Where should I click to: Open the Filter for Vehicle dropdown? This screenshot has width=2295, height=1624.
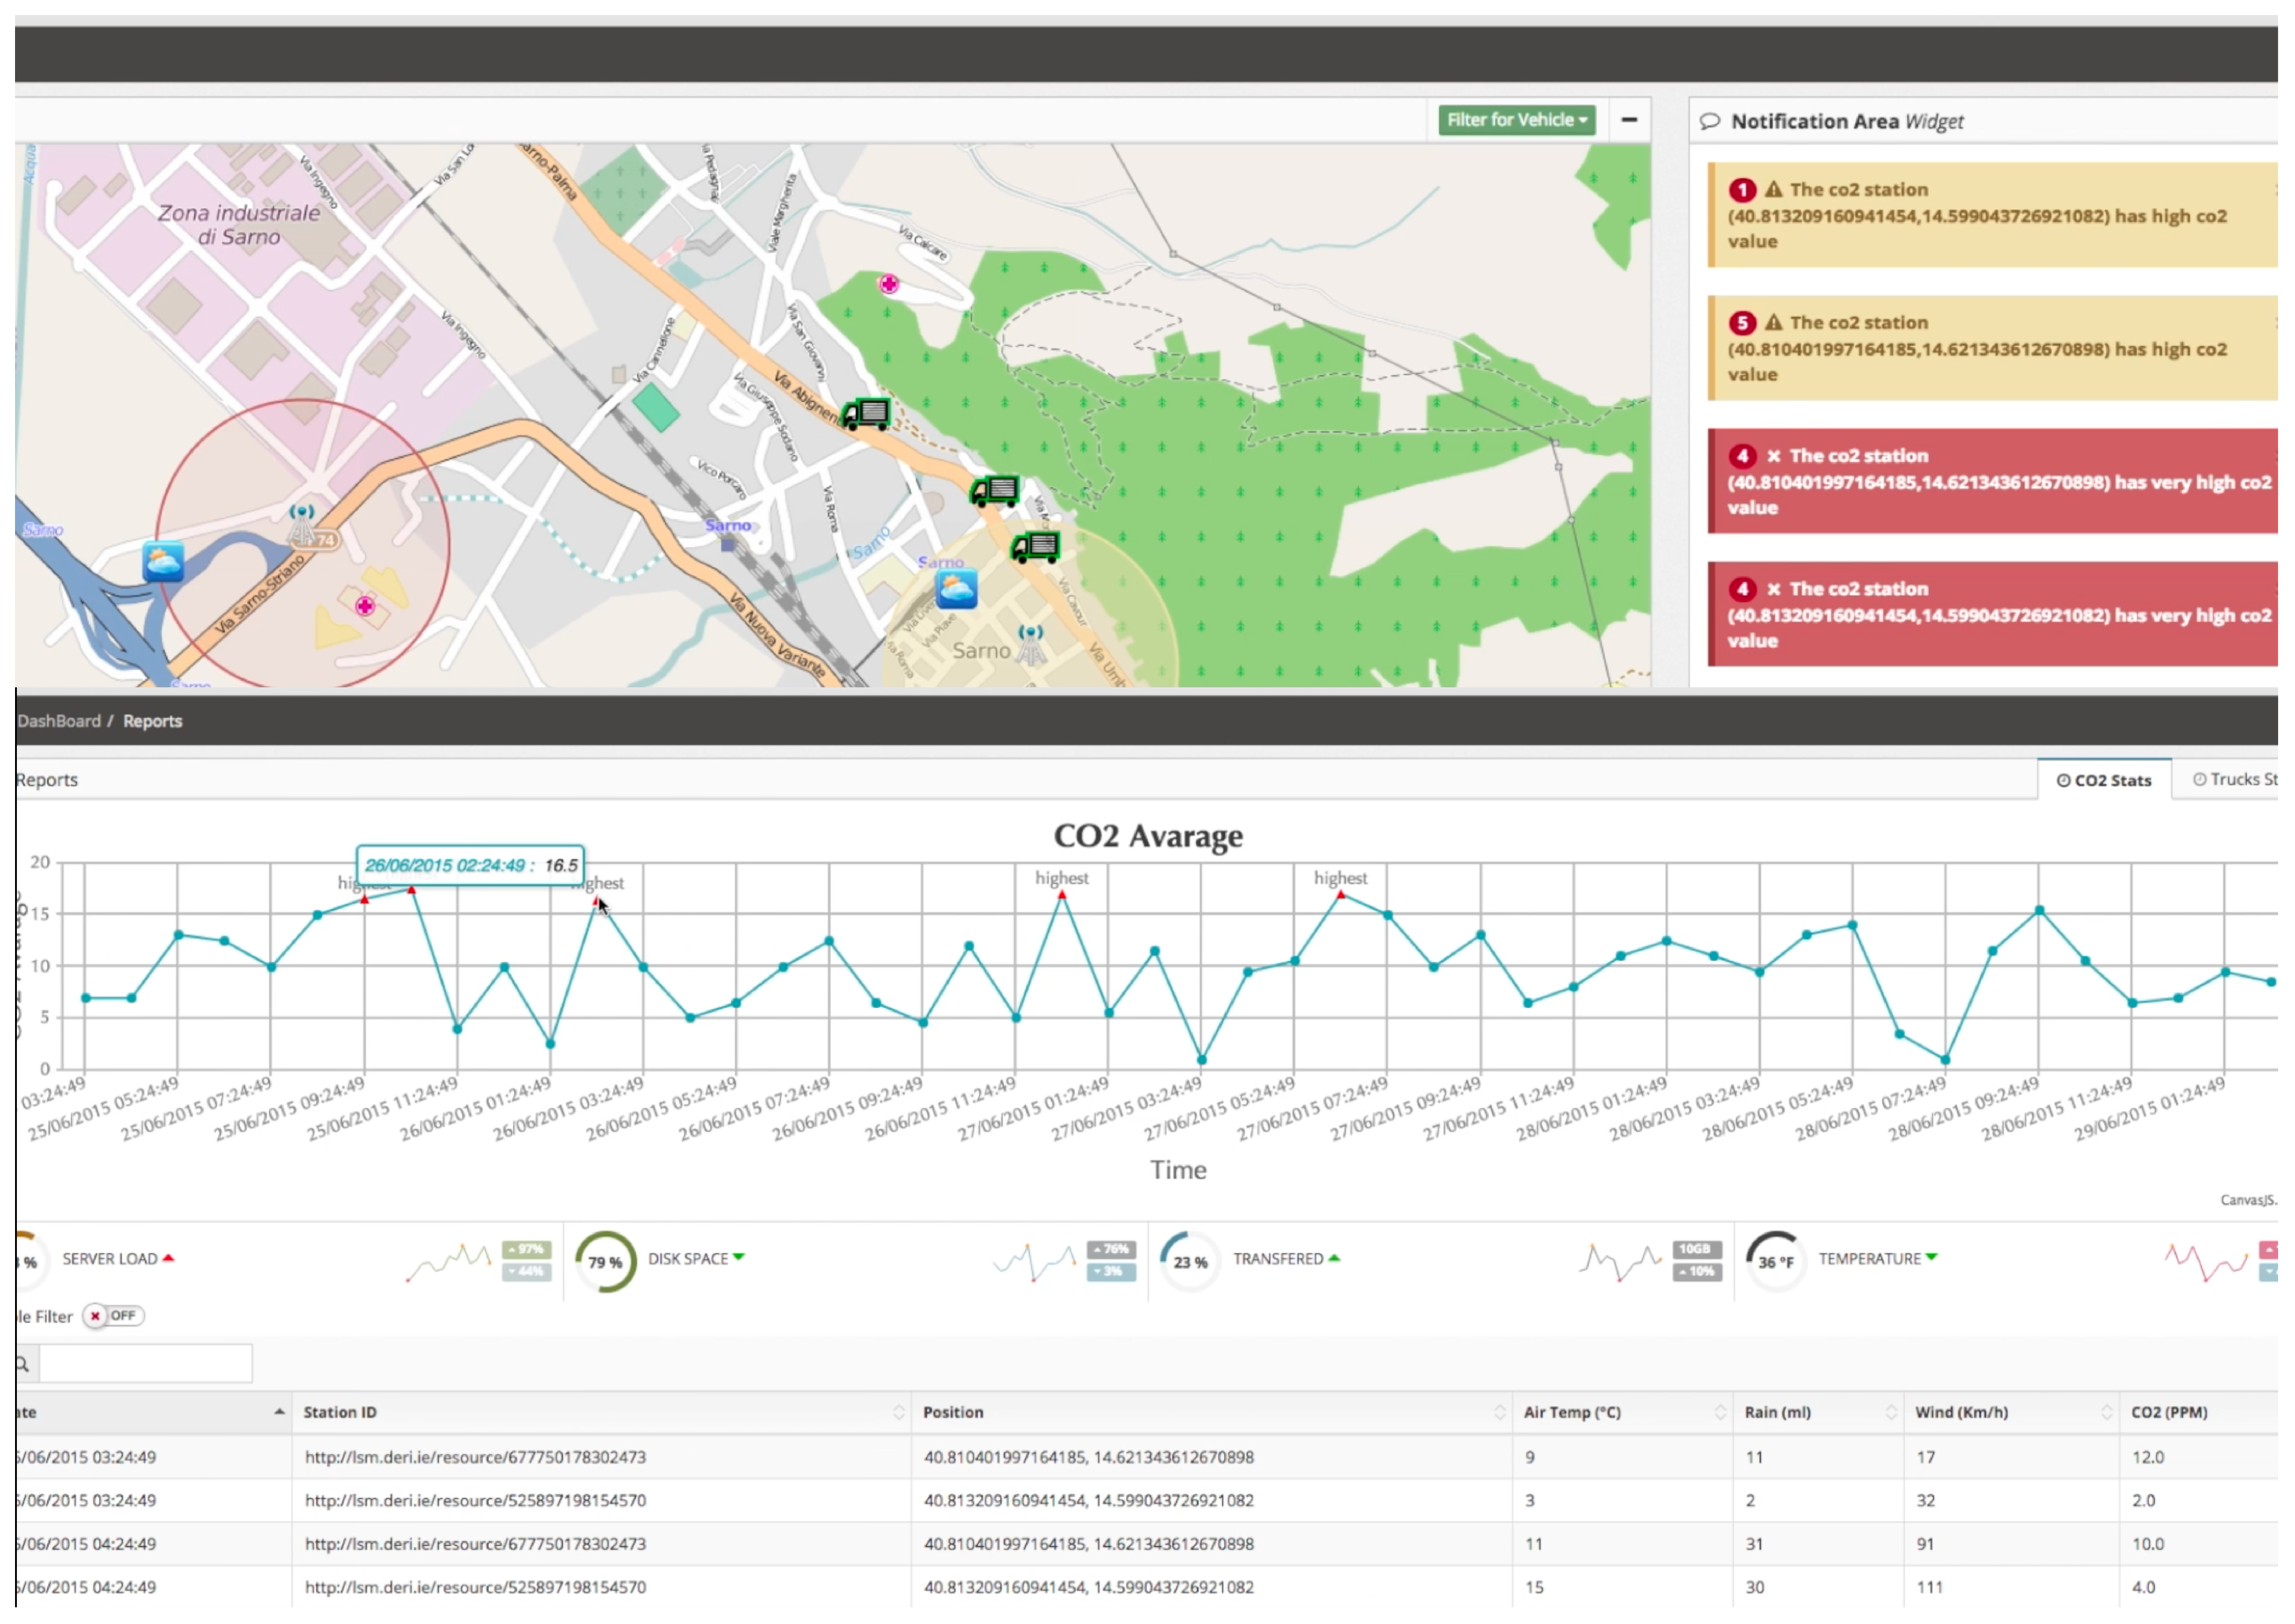pyautogui.click(x=1516, y=120)
